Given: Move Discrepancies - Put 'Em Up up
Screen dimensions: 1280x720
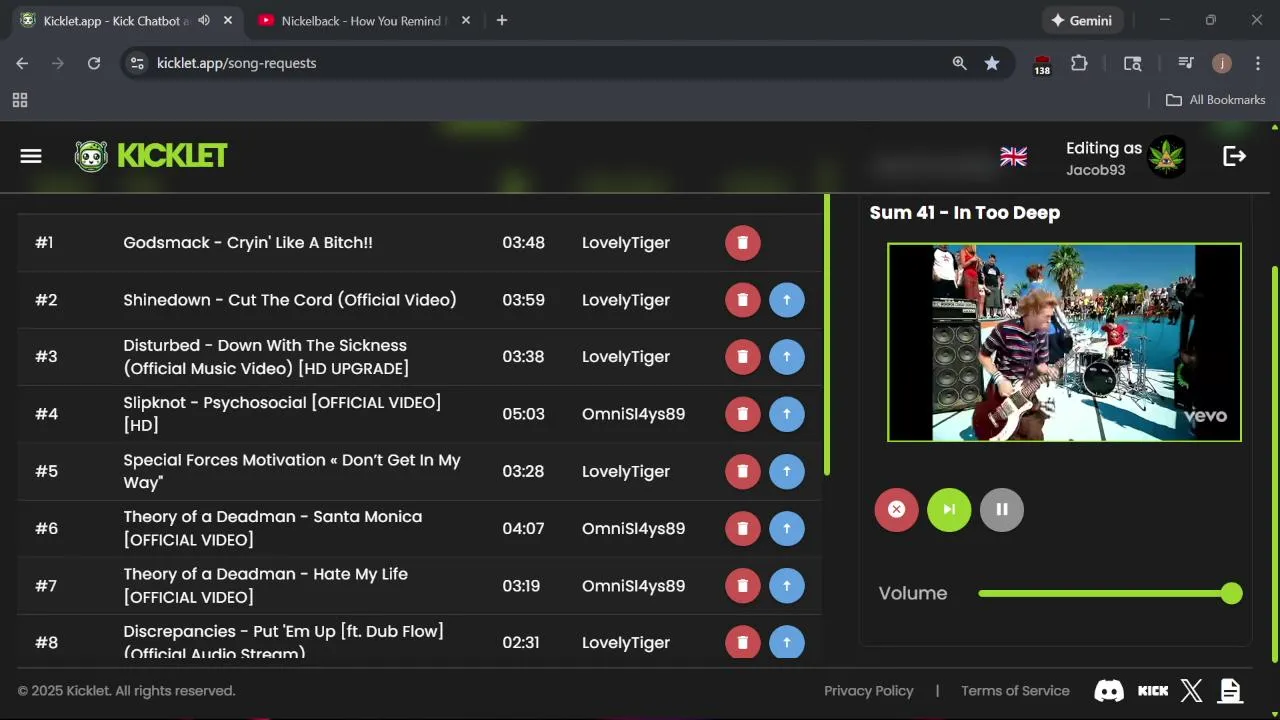Looking at the screenshot, I should (787, 642).
